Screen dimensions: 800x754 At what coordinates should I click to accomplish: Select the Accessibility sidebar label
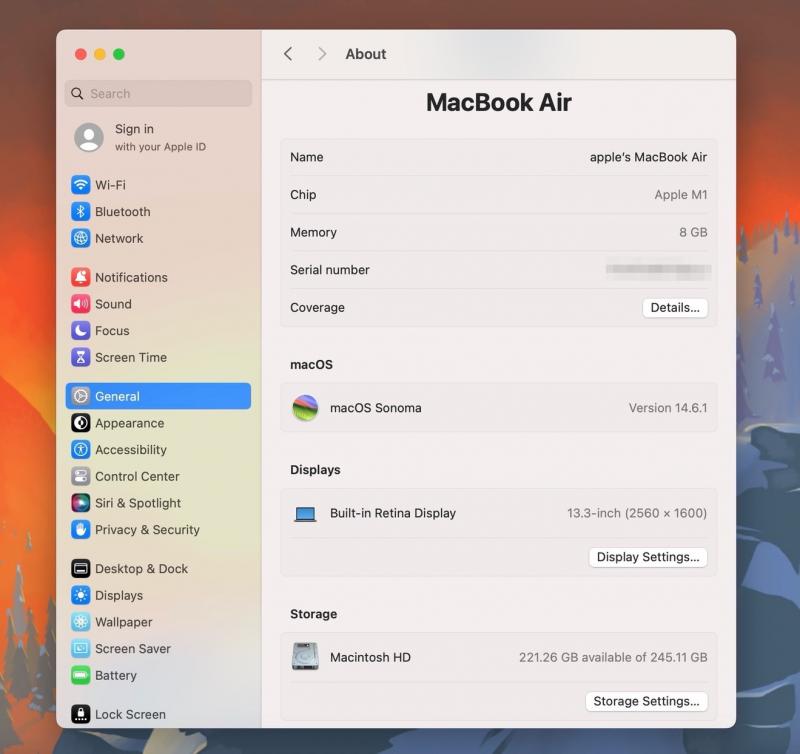[x=131, y=449]
